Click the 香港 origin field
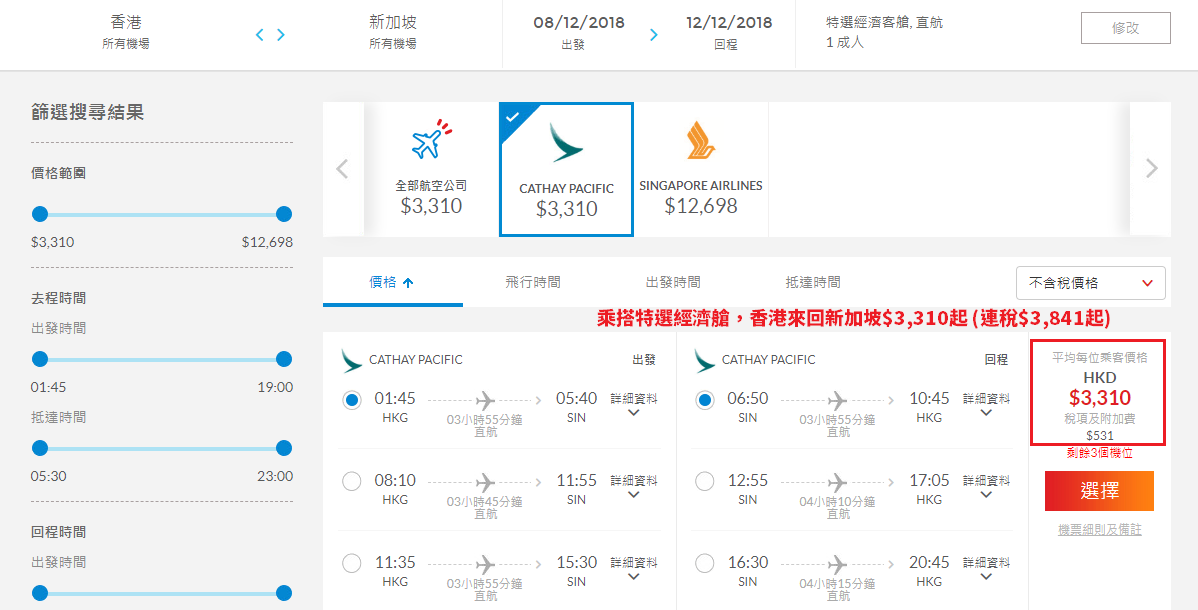The image size is (1198, 610). 126,31
